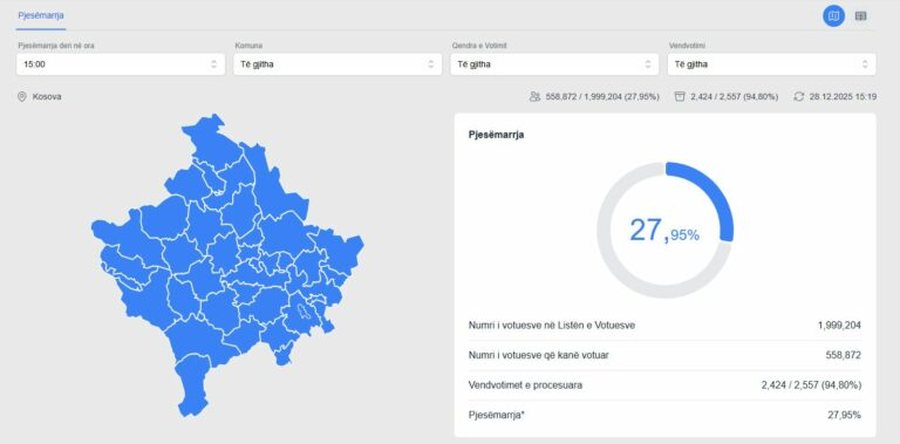
Task: Click the 558,872 / 1,999,204 (27,95%) header stat
Action: (x=602, y=96)
